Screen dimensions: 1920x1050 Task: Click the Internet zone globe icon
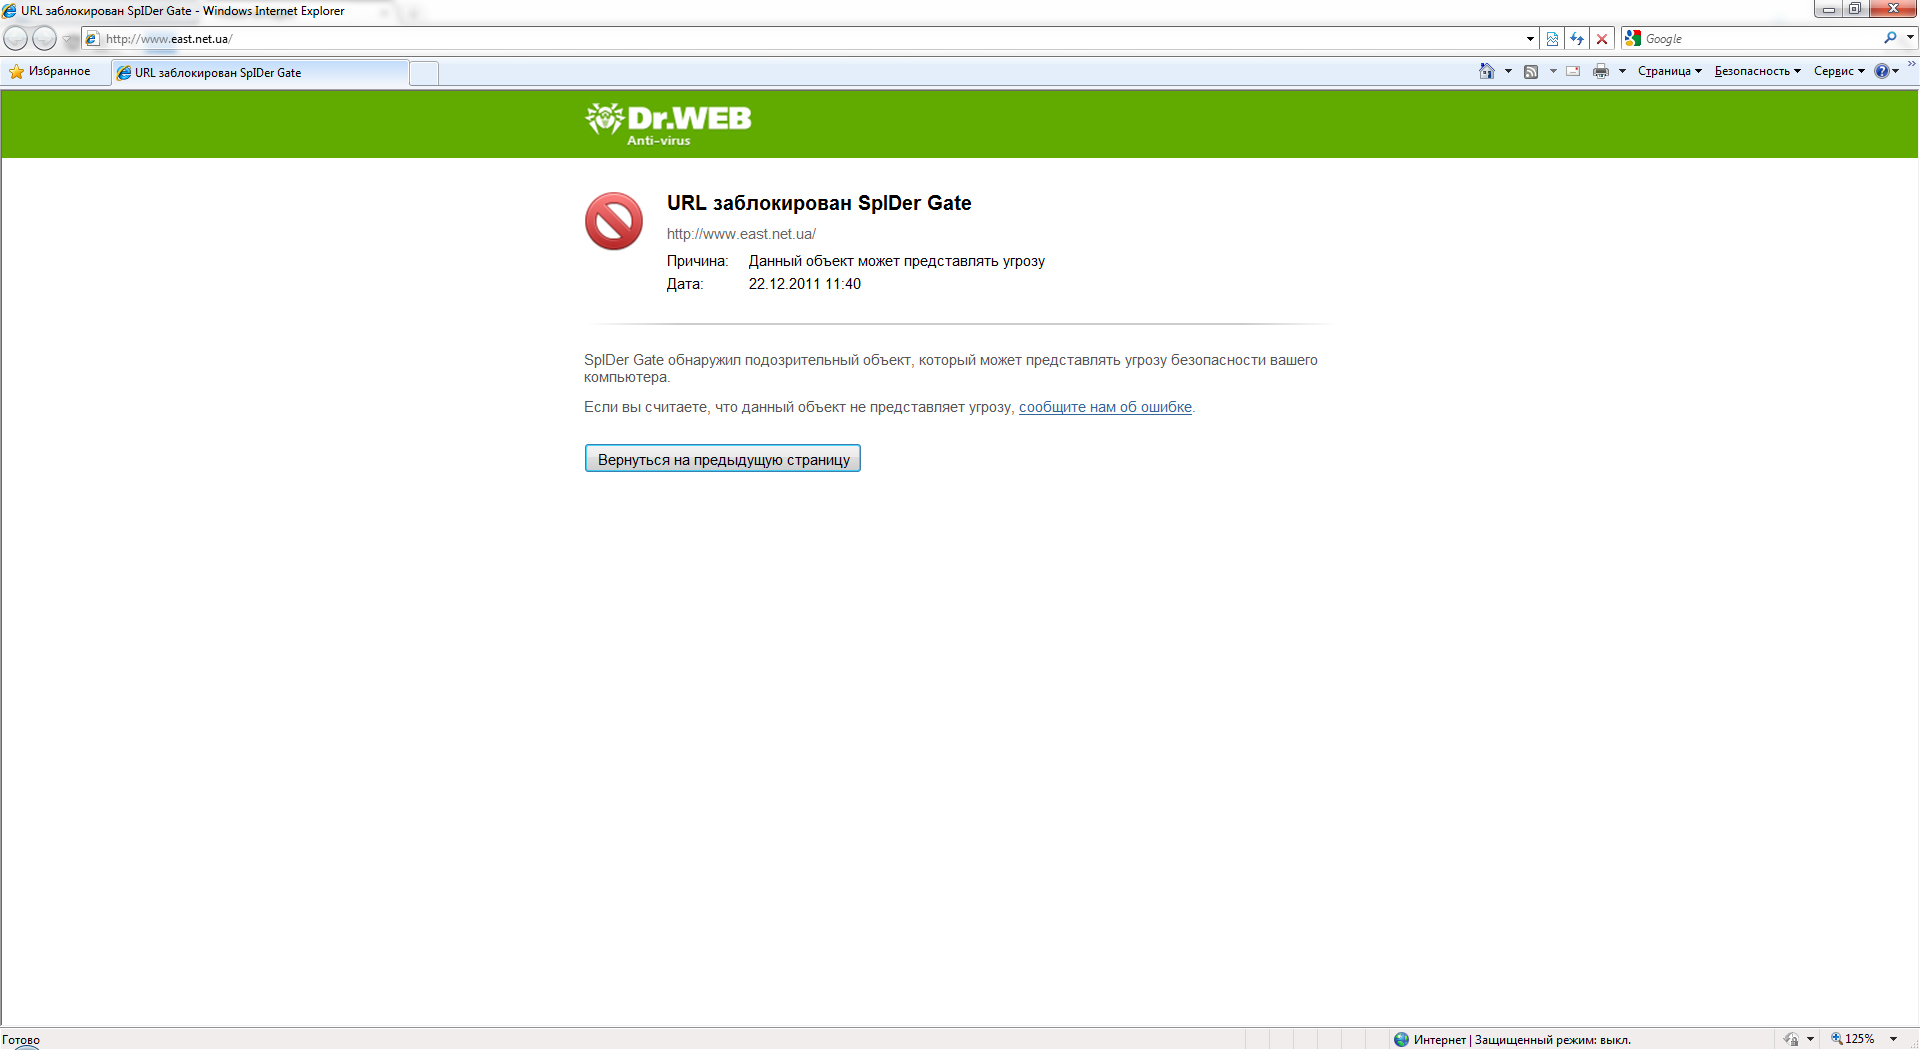[1401, 1040]
